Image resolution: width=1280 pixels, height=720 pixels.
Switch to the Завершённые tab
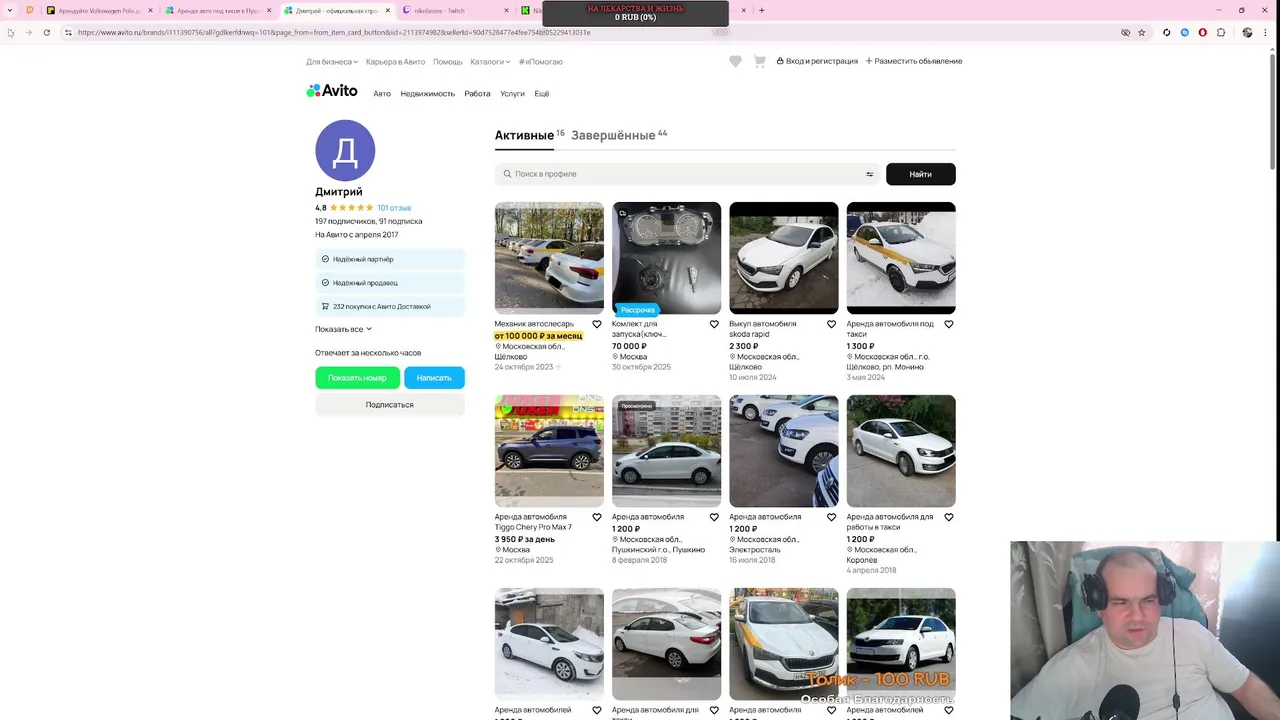(x=613, y=135)
